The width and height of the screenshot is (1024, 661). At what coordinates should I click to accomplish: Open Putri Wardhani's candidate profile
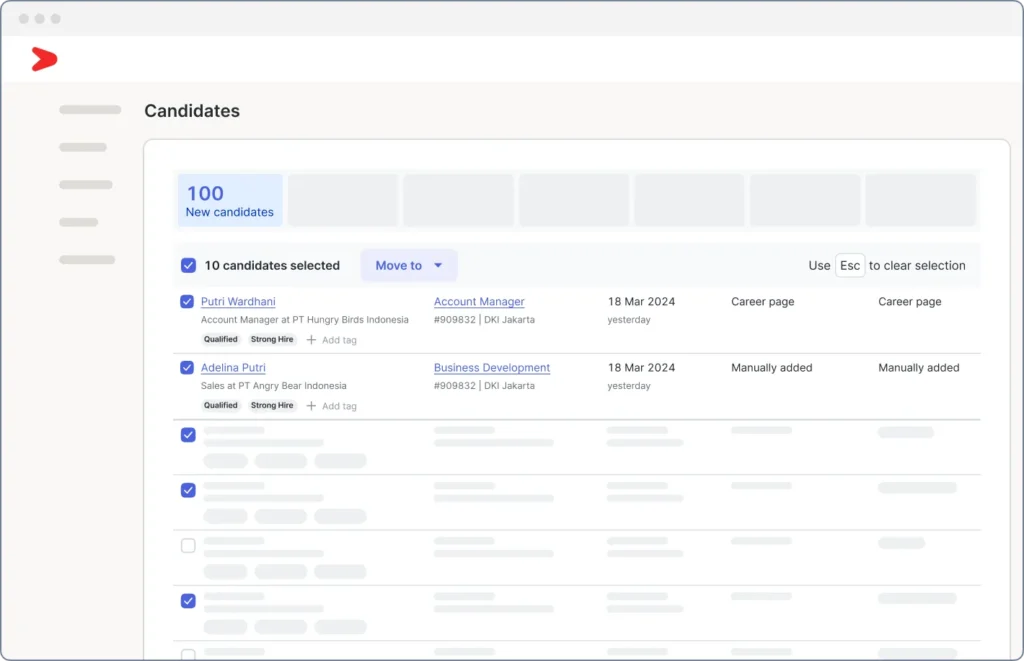[238, 302]
